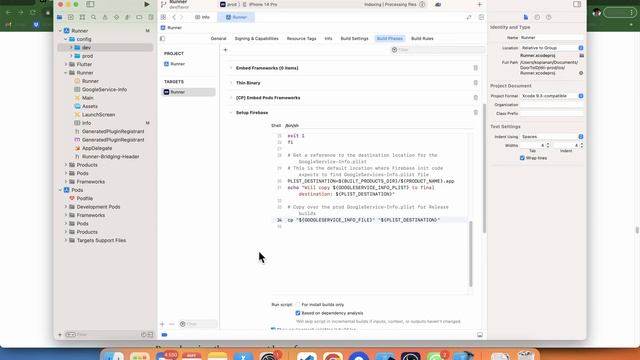The image size is (640, 360).
Task: Click the build phases Filter field
Action: click(438, 50)
